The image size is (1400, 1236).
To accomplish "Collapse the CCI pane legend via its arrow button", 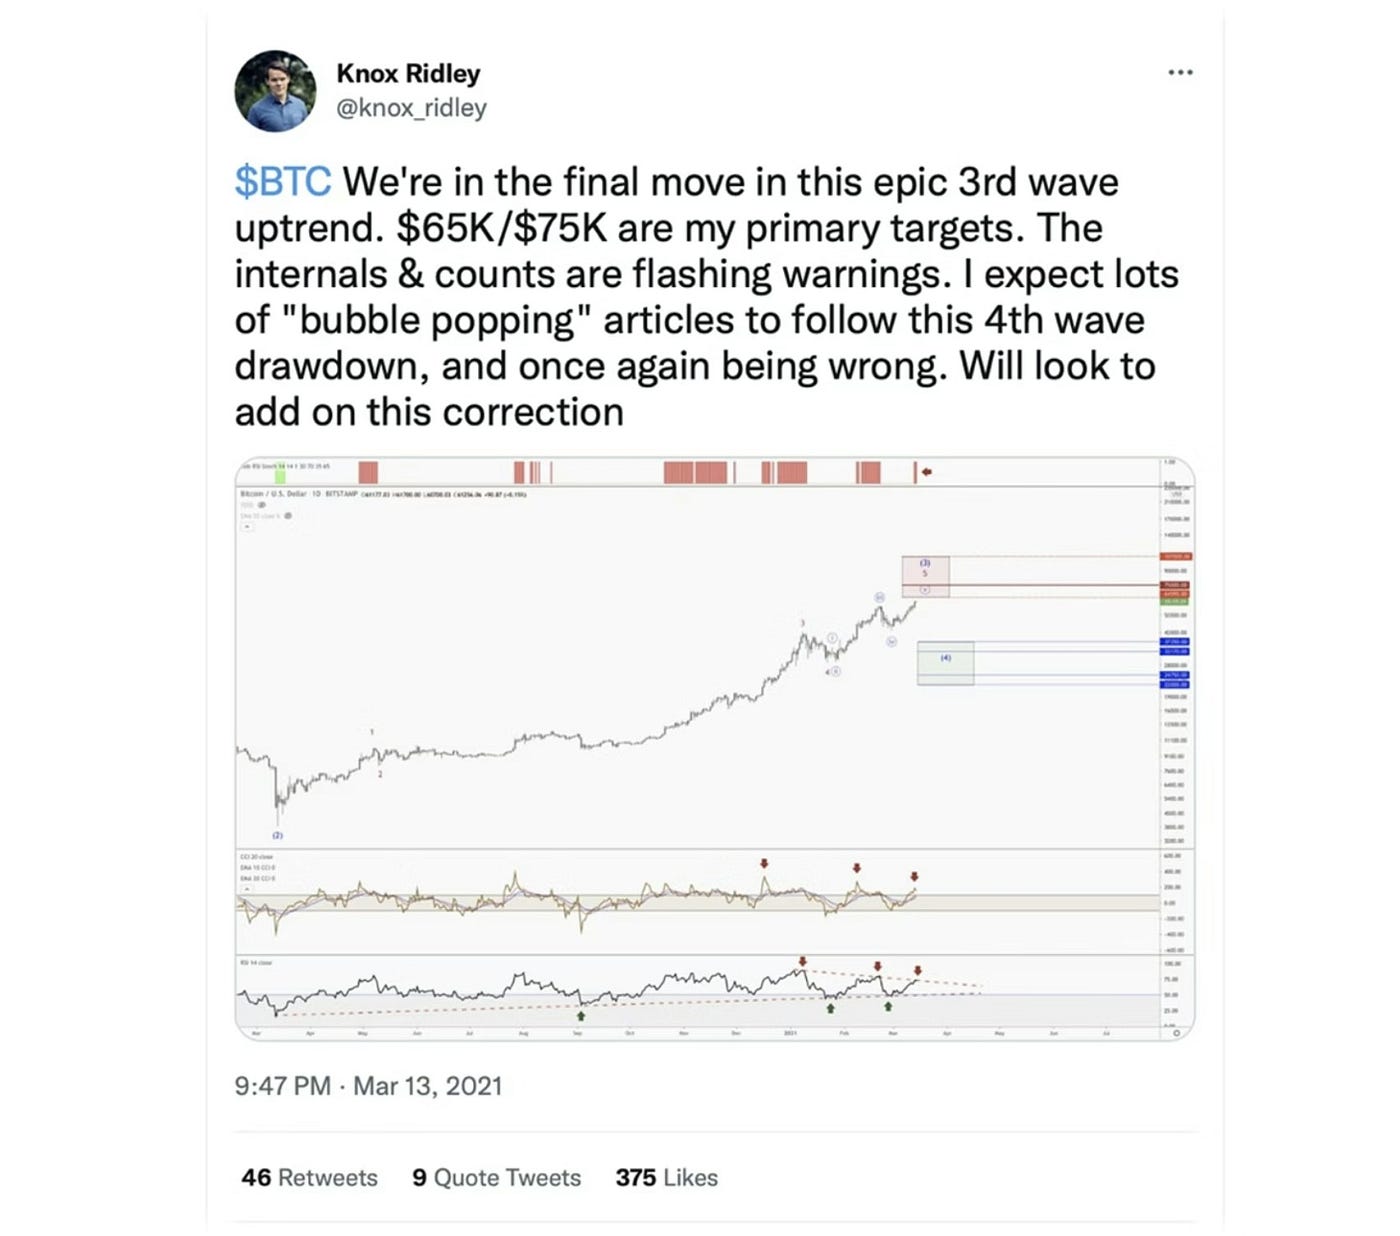I will [x=247, y=887].
